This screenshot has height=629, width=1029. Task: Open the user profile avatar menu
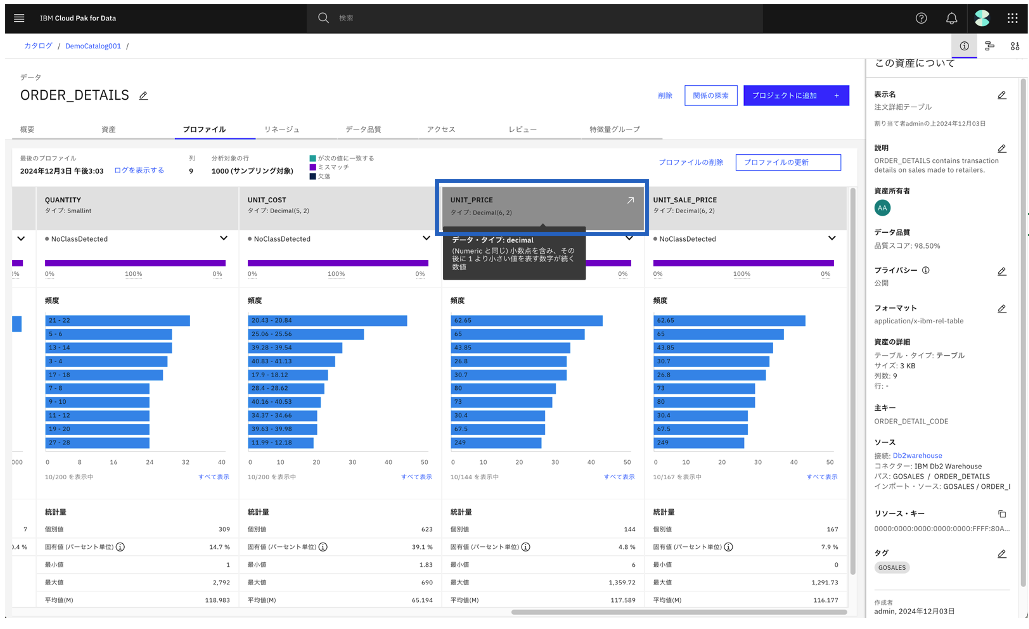(982, 18)
